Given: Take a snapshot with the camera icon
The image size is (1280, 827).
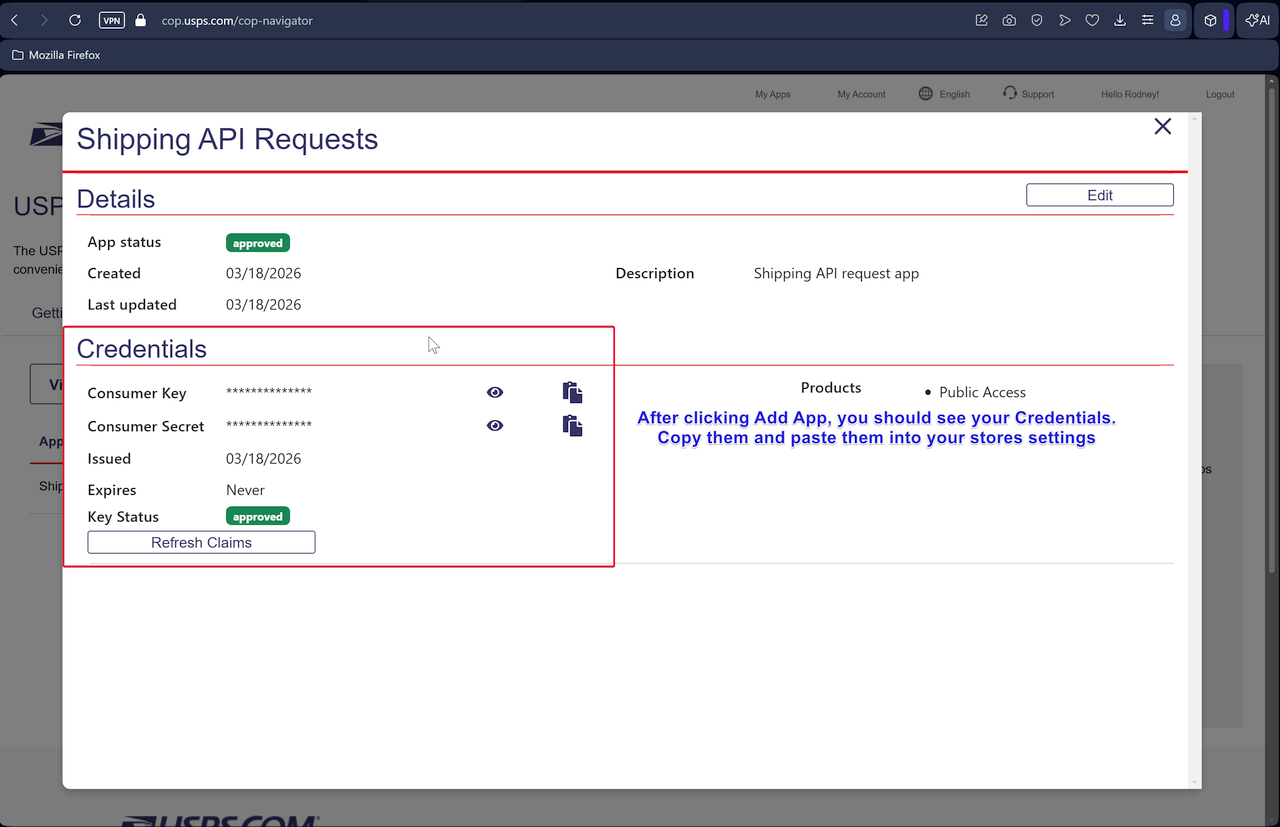Looking at the screenshot, I should pyautogui.click(x=1010, y=20).
